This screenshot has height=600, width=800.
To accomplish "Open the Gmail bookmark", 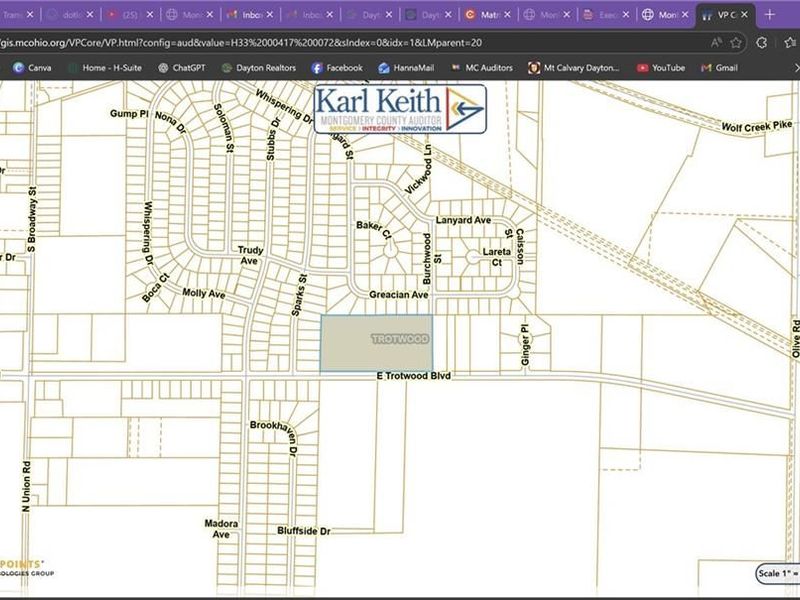I will [719, 68].
